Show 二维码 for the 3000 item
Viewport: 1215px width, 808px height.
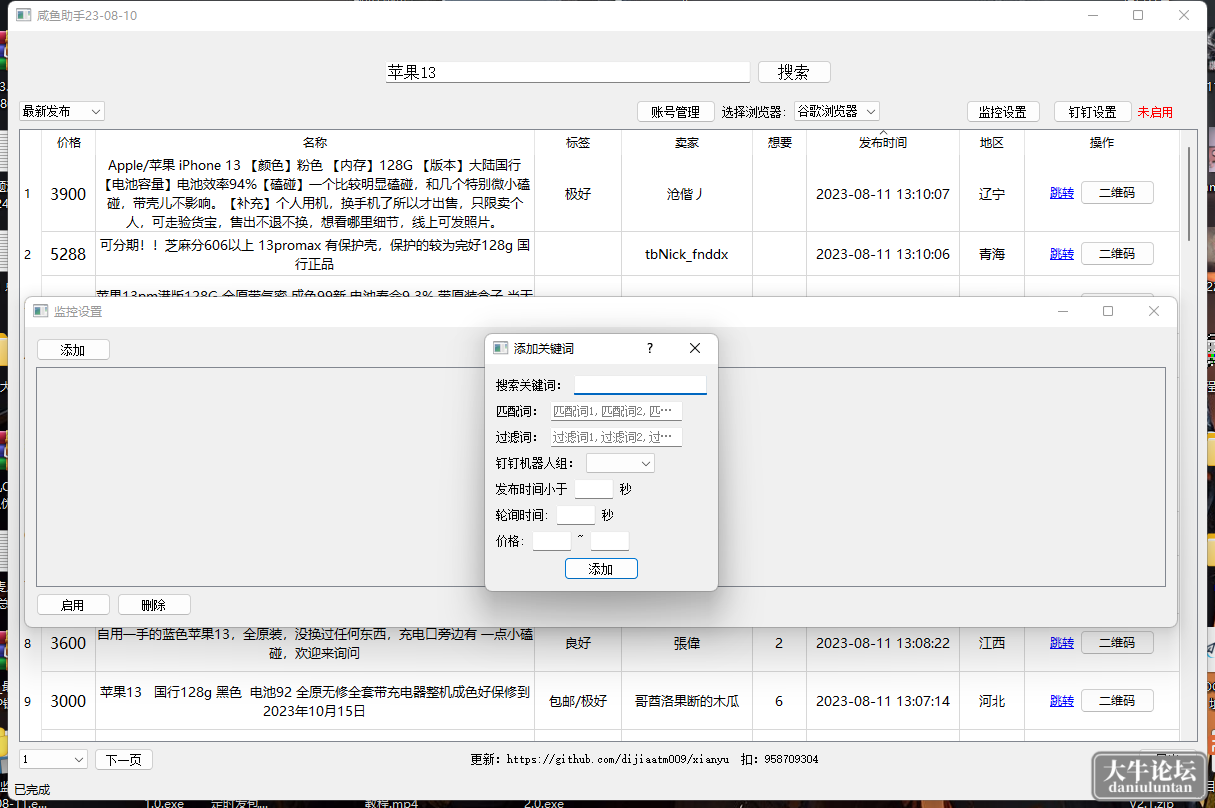tap(1117, 700)
